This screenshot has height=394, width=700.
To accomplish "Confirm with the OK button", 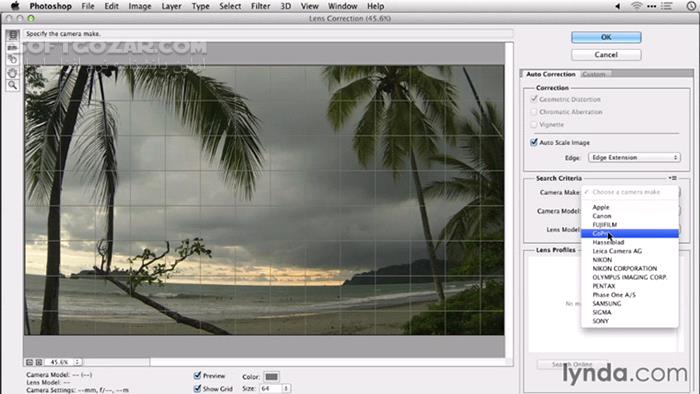I will pos(606,37).
